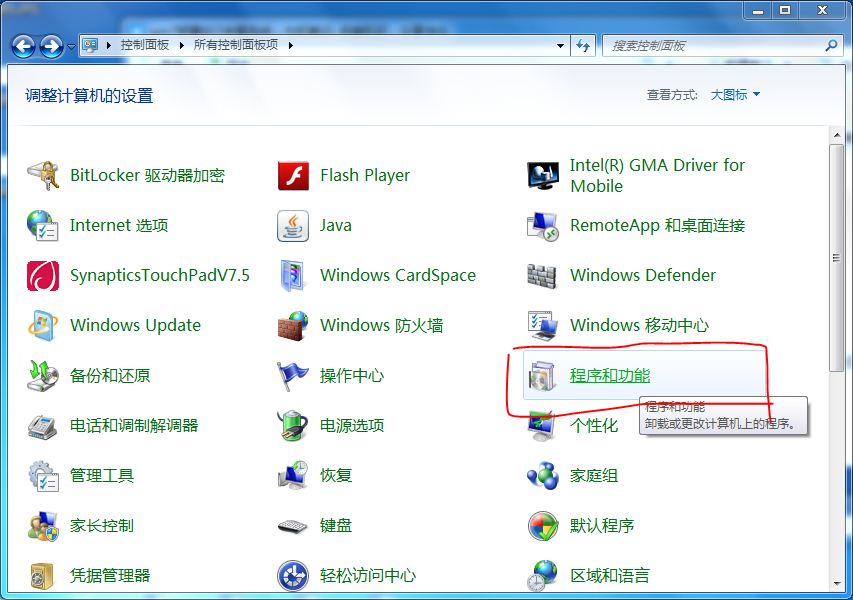Click the Windows 移动中心 icon

(x=543, y=325)
